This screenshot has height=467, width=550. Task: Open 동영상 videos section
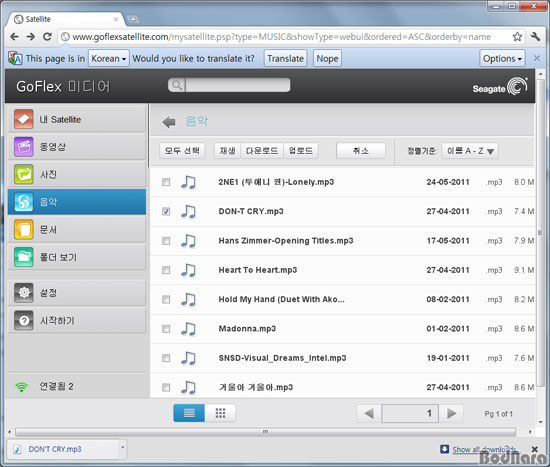point(77,147)
